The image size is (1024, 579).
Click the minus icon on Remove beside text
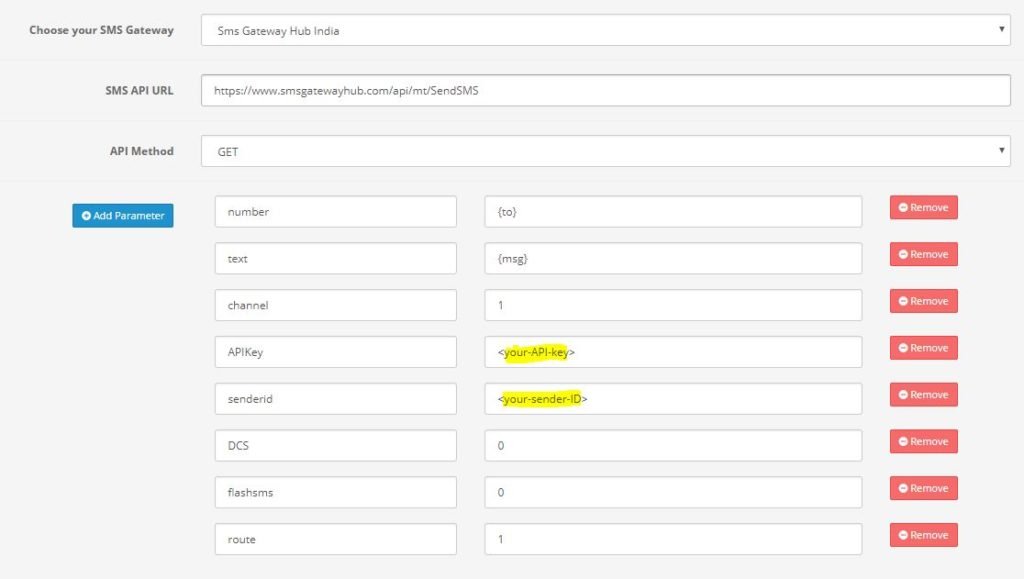[x=905, y=254]
